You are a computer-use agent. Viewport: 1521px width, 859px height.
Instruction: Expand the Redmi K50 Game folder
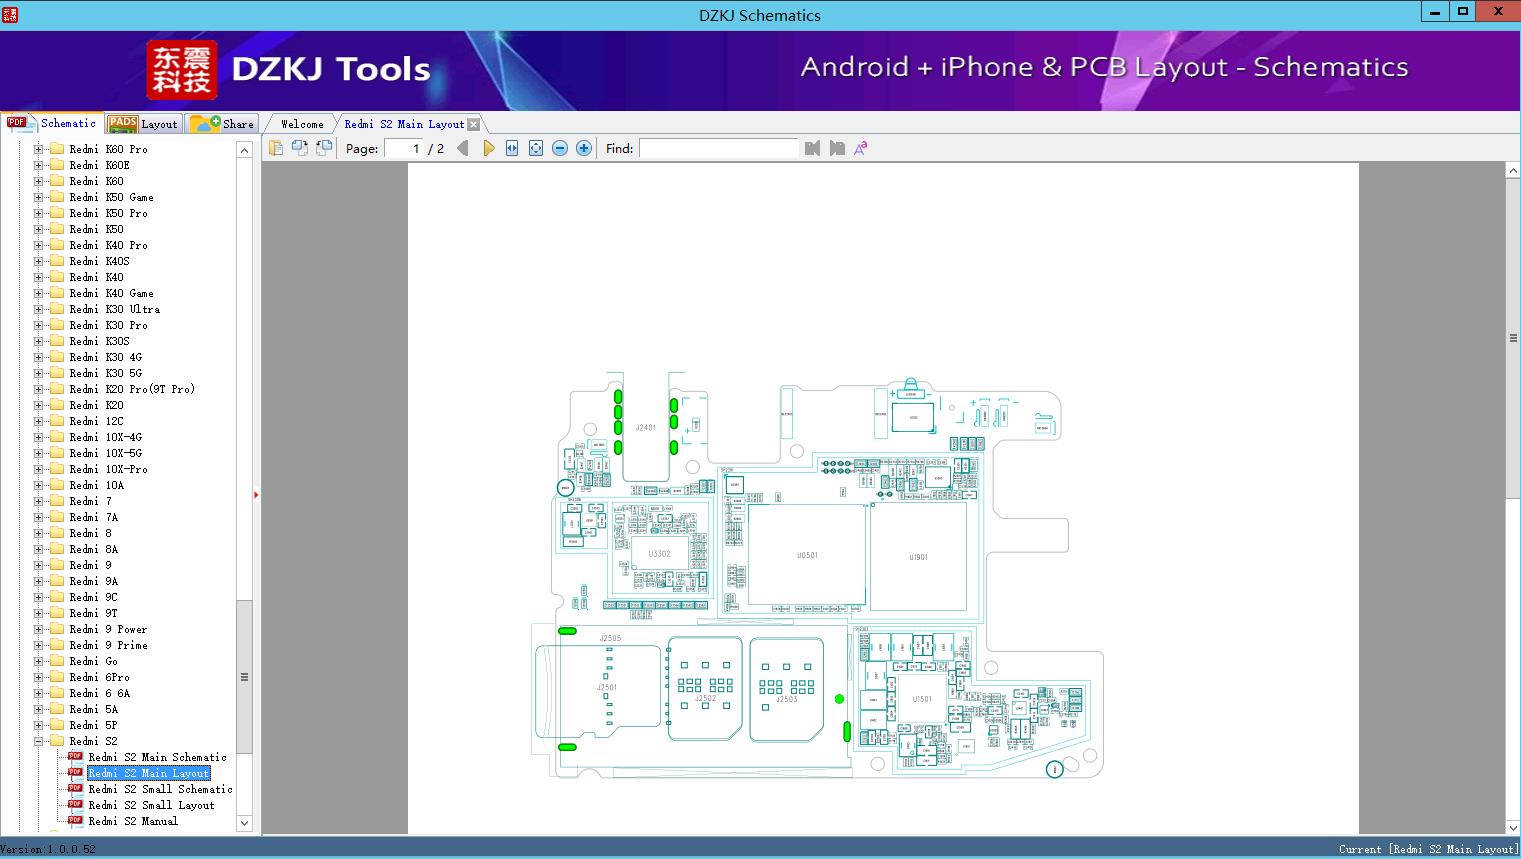39,197
